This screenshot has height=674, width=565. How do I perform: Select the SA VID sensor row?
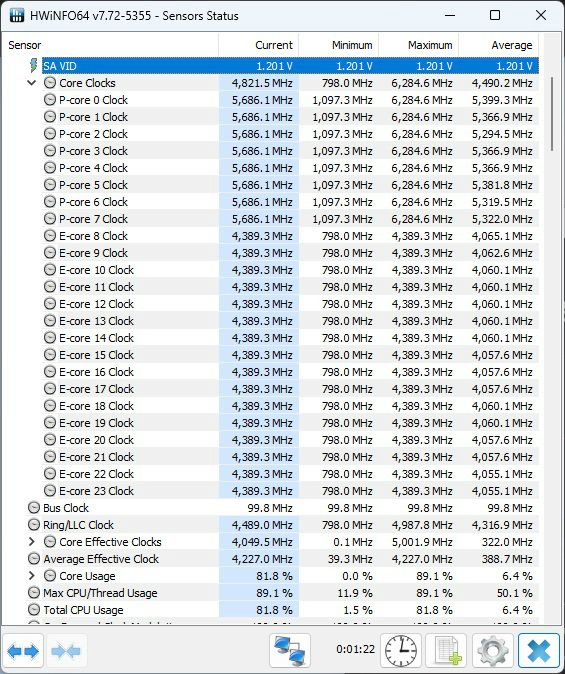click(x=290, y=66)
